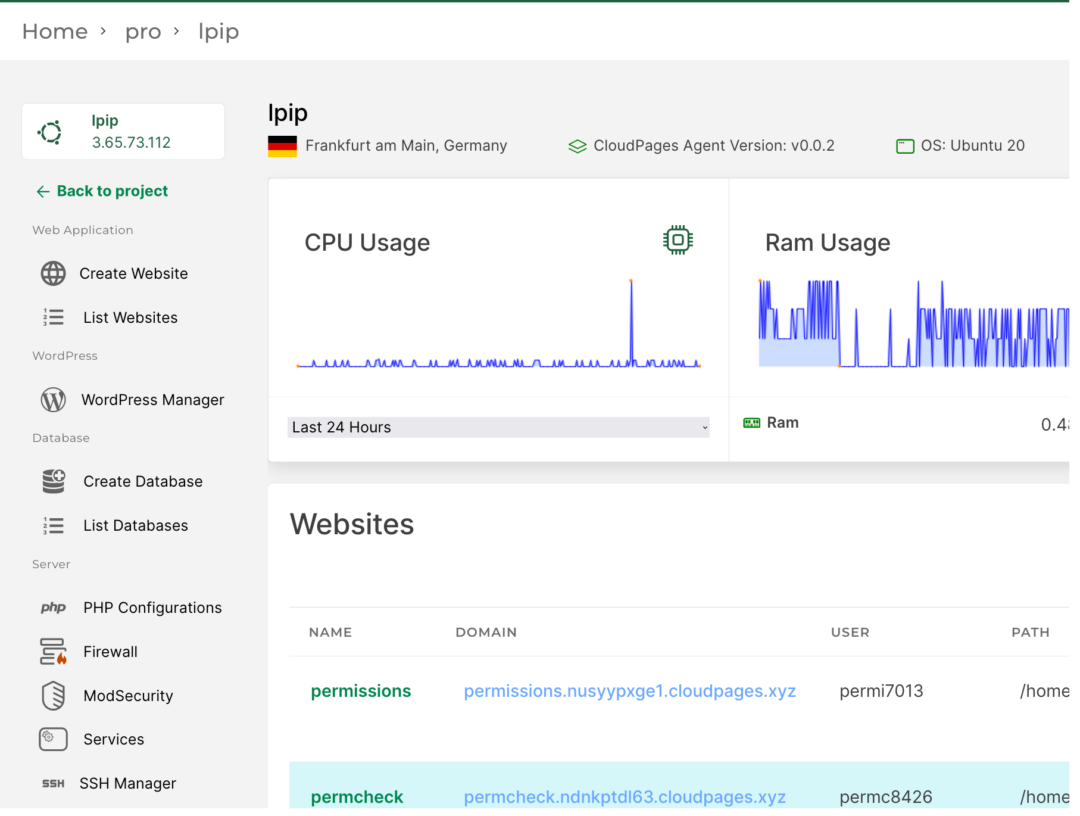Click the Create Database icon
The width and height of the screenshot is (1080, 816).
point(53,481)
